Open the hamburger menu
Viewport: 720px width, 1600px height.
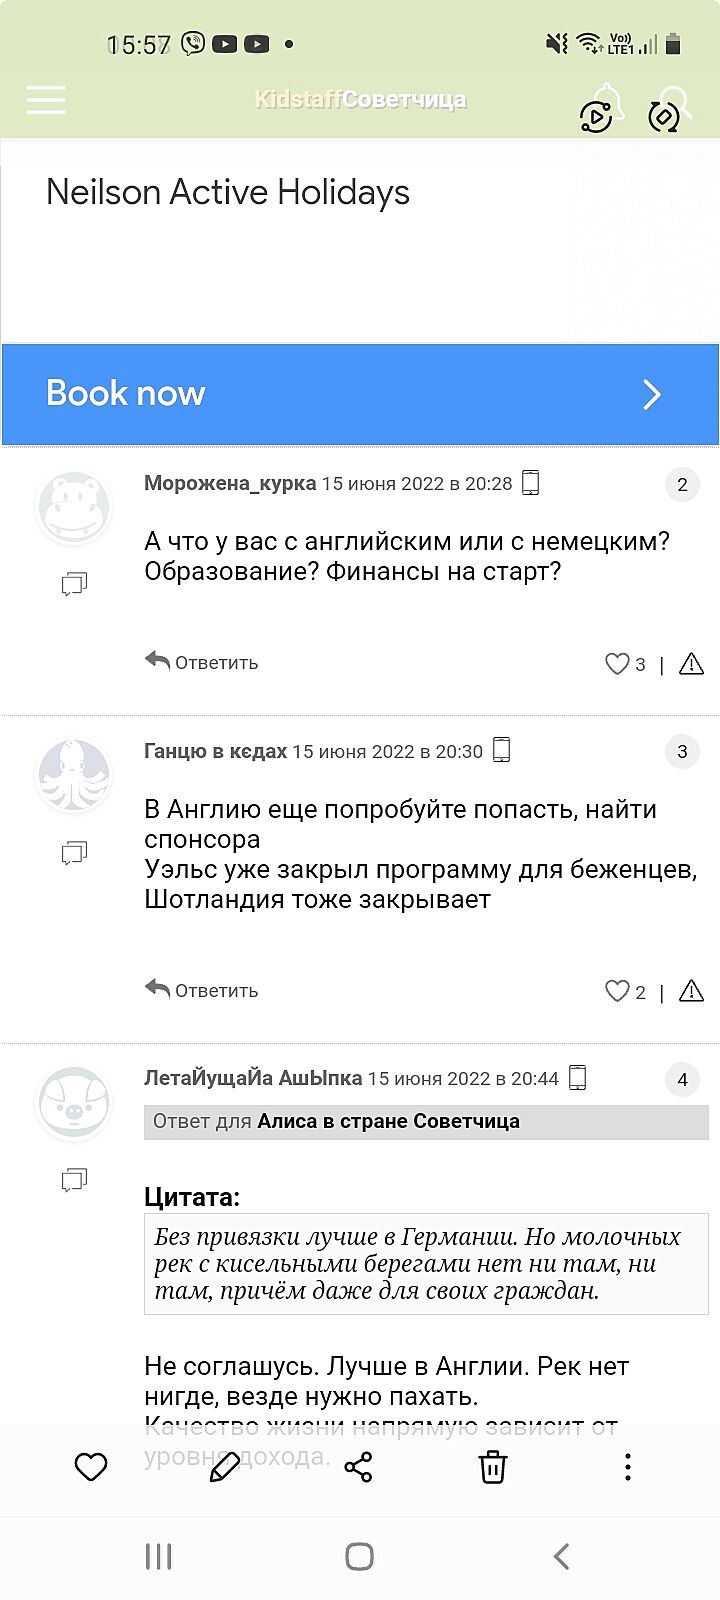click(46, 100)
